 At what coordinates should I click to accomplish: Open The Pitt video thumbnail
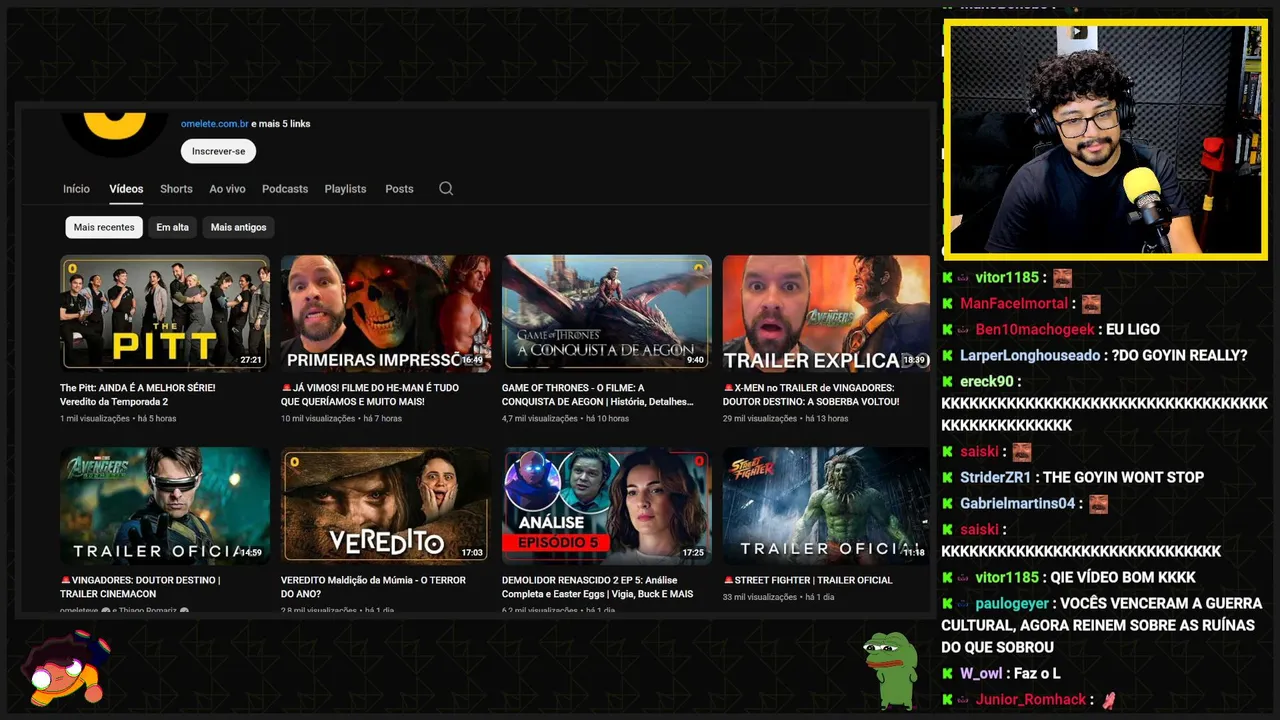tap(165, 313)
